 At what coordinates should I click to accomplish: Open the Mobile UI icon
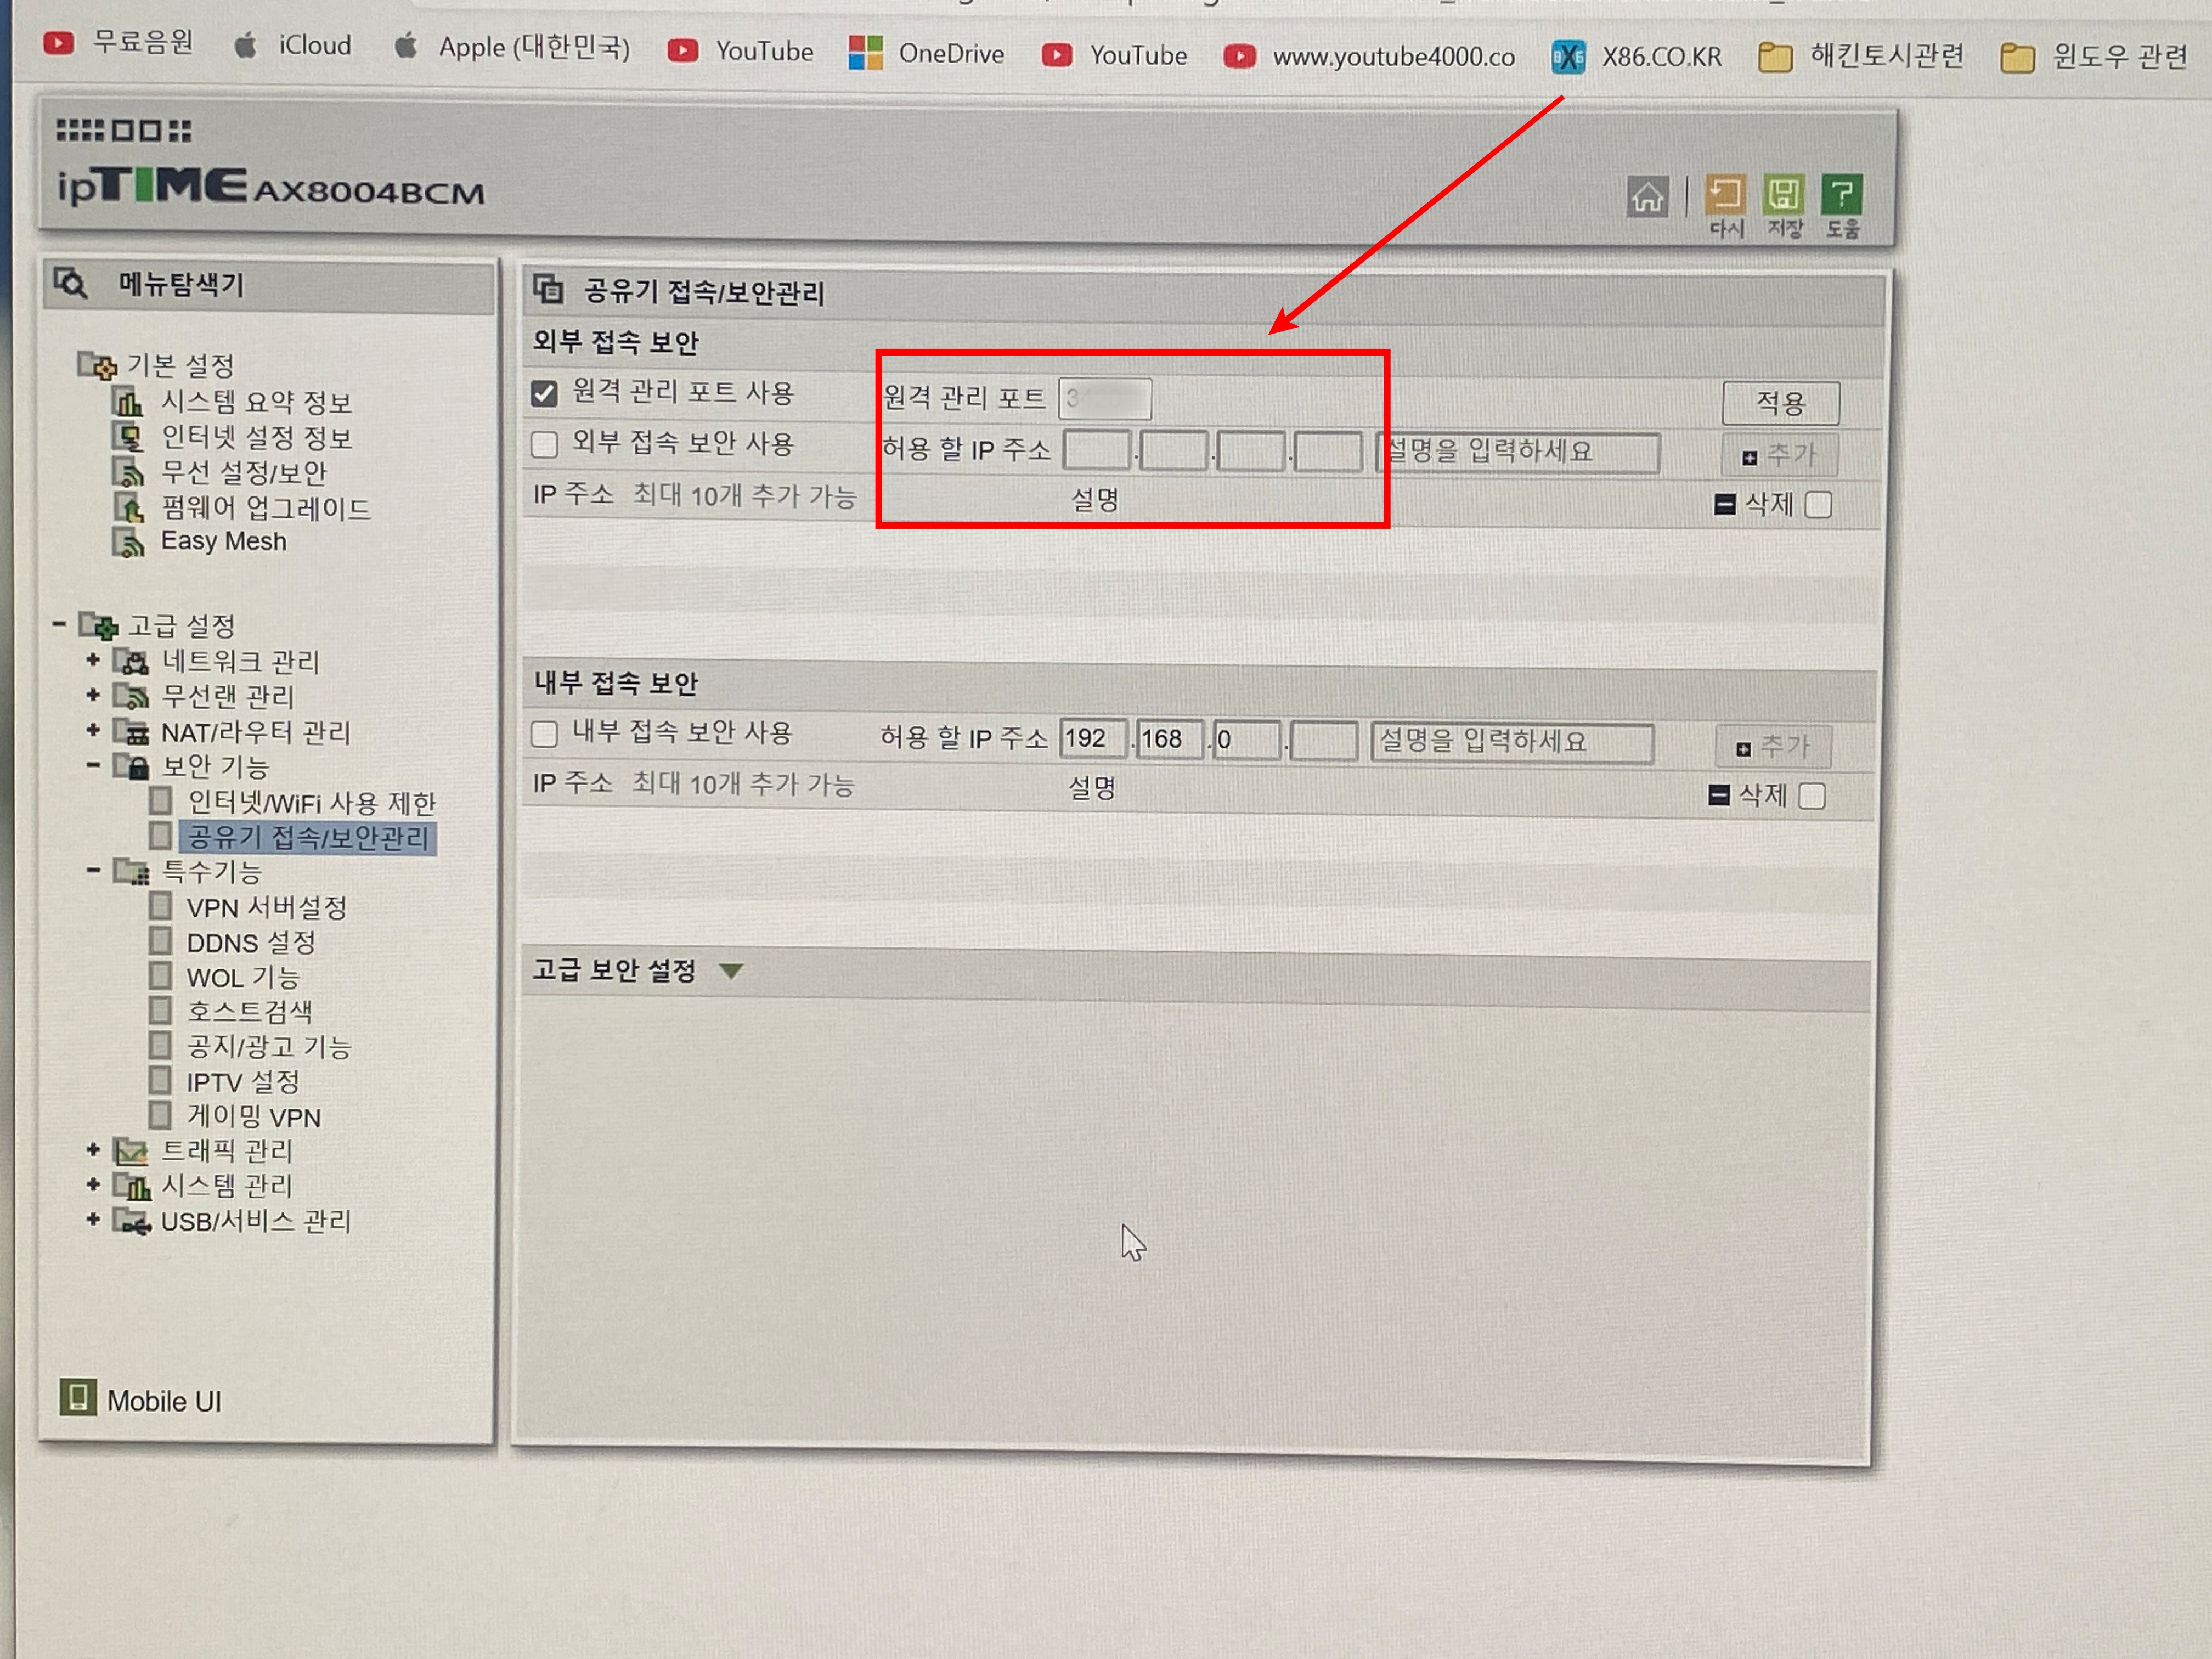pyautogui.click(x=78, y=1397)
